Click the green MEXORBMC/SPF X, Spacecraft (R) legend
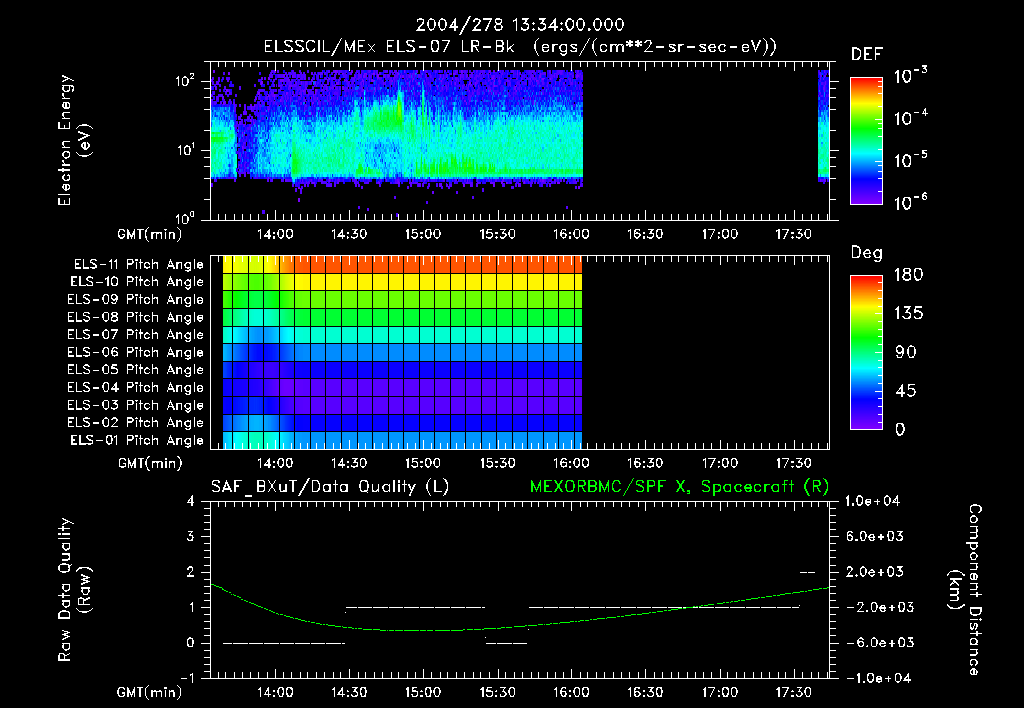The image size is (1024, 708). pos(679,487)
